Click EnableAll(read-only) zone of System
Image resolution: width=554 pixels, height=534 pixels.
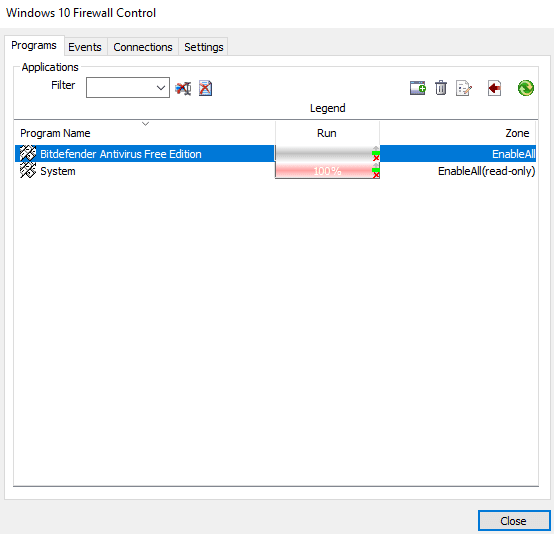tap(487, 171)
